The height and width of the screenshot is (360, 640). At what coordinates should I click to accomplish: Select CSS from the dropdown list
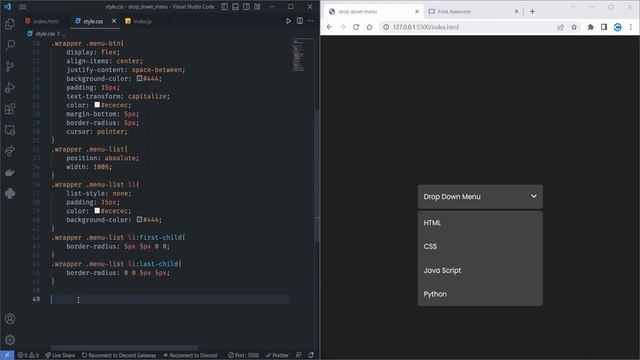tap(480, 247)
